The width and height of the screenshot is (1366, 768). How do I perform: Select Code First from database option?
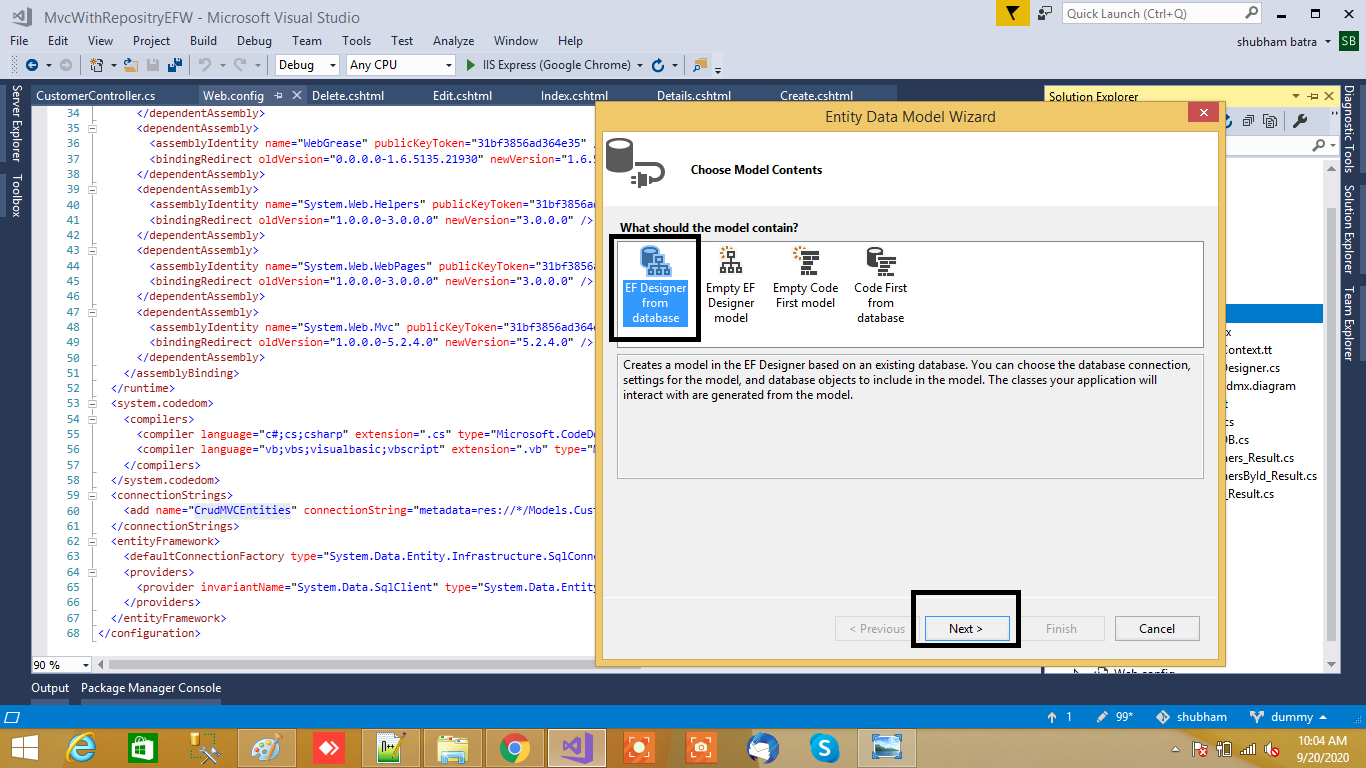click(880, 287)
